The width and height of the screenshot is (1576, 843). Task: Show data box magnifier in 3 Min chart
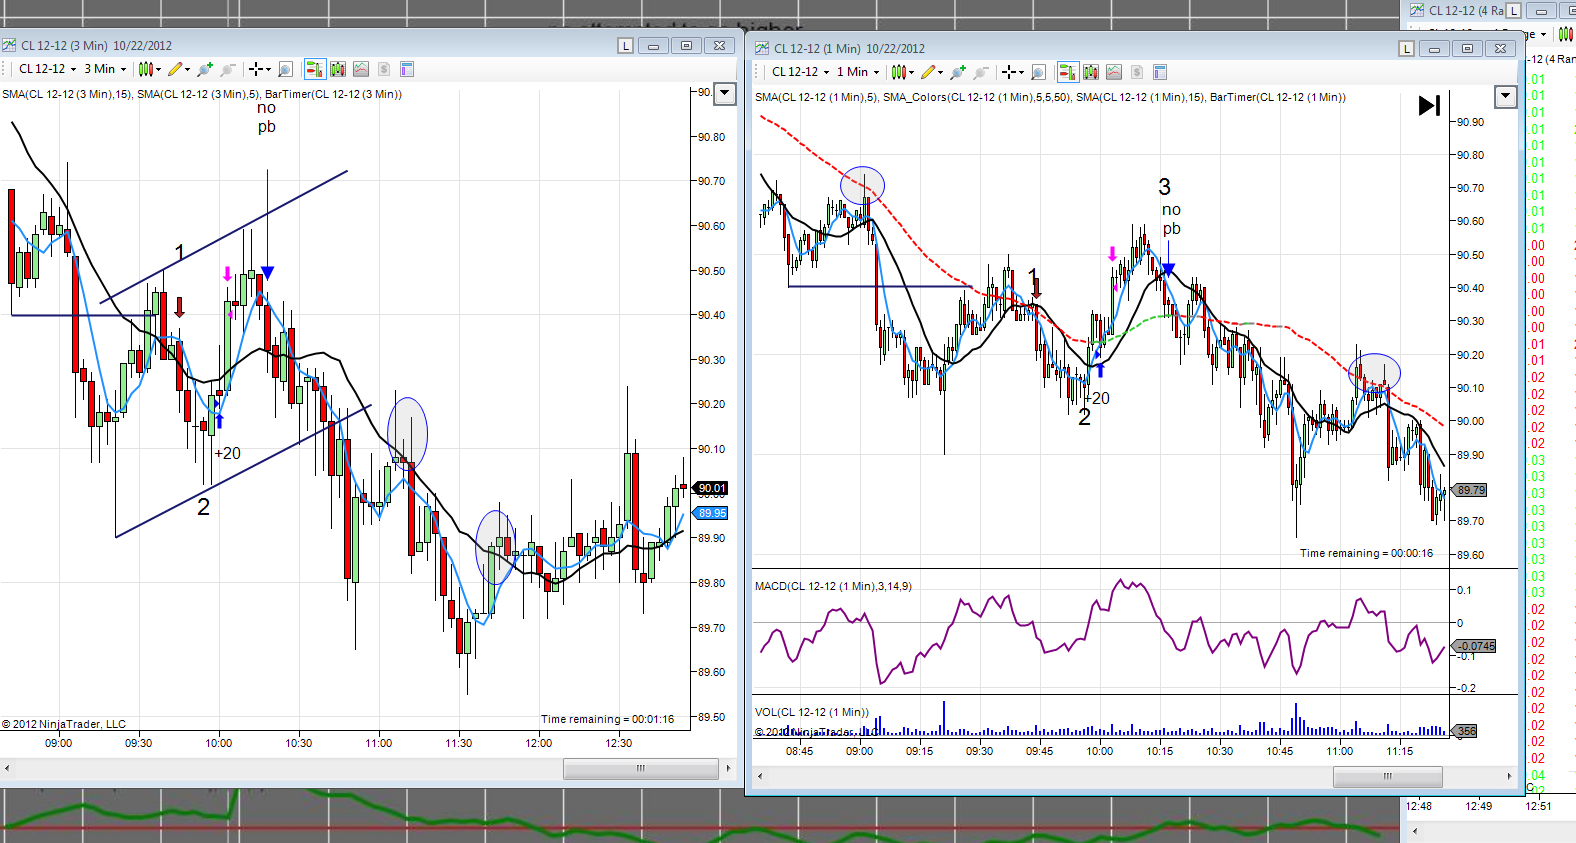[285, 69]
